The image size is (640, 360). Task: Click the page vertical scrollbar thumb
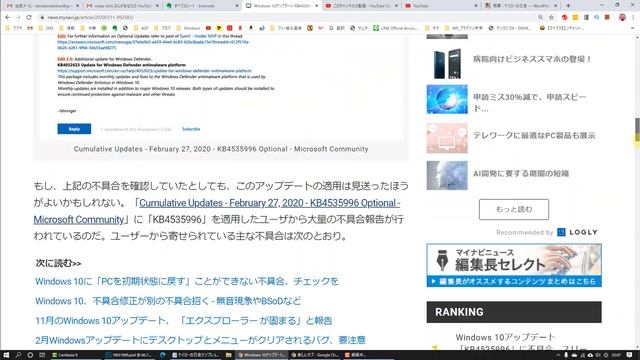click(x=637, y=130)
